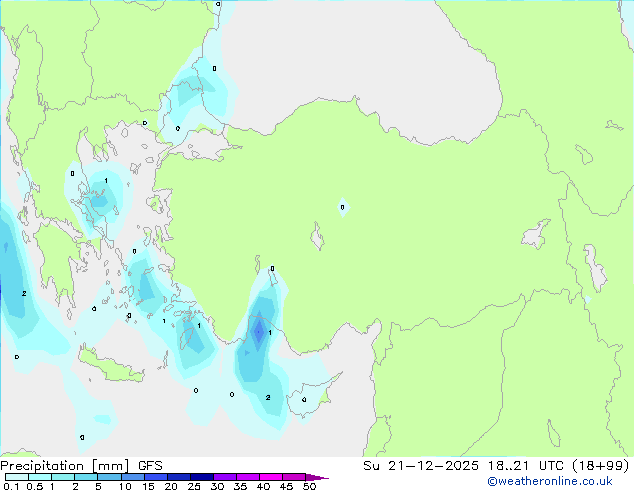Click the 25–30 mm navy legend swatch
Image resolution: width=634 pixels, height=490 pixels.
click(x=201, y=477)
